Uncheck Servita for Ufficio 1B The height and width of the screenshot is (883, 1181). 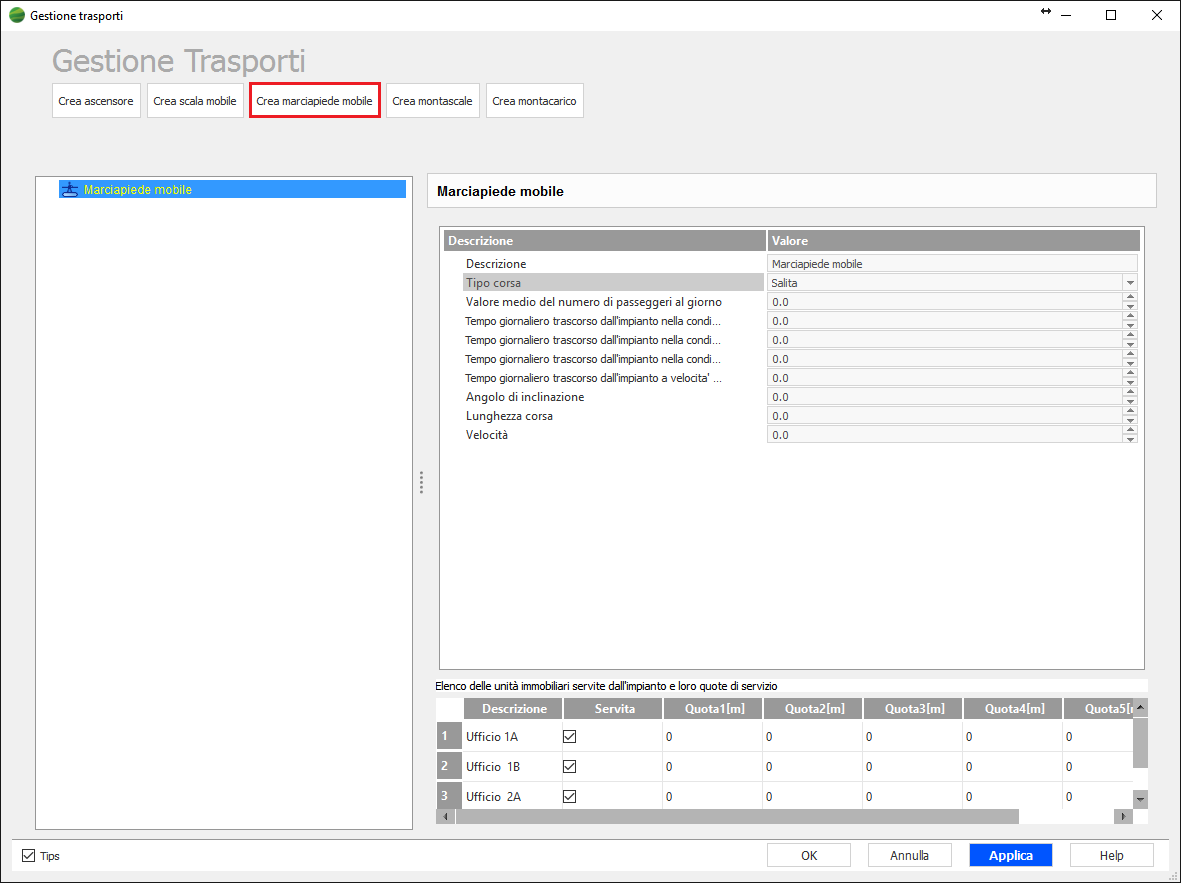tap(570, 767)
